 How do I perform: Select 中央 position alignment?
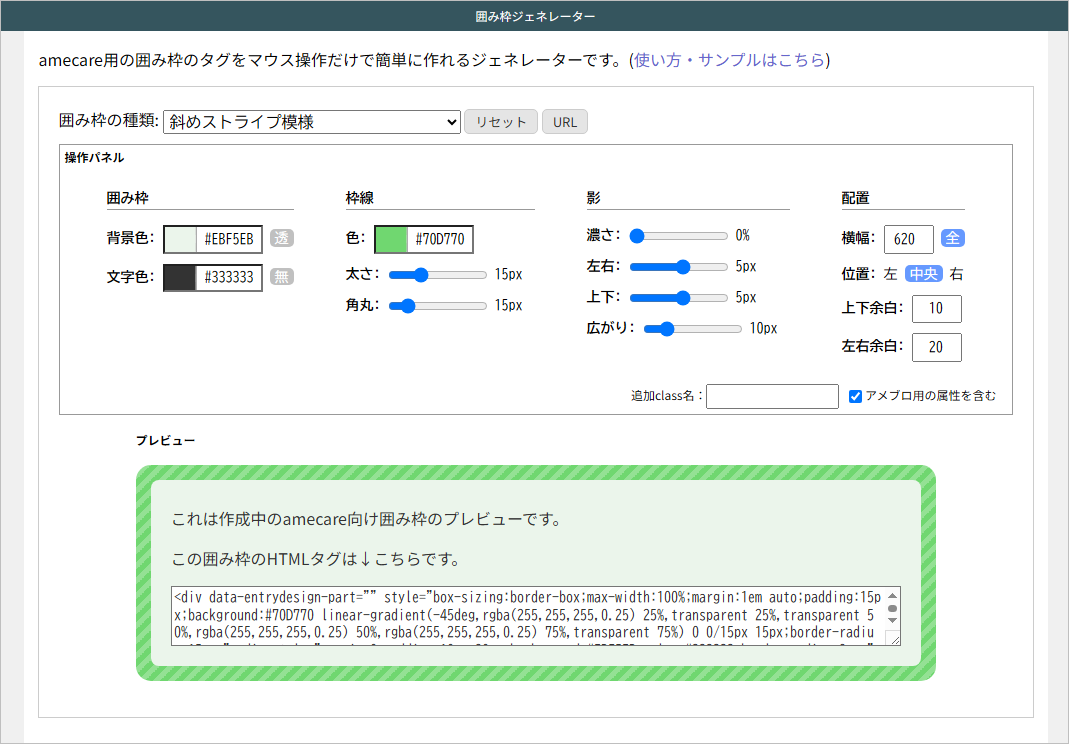(924, 274)
